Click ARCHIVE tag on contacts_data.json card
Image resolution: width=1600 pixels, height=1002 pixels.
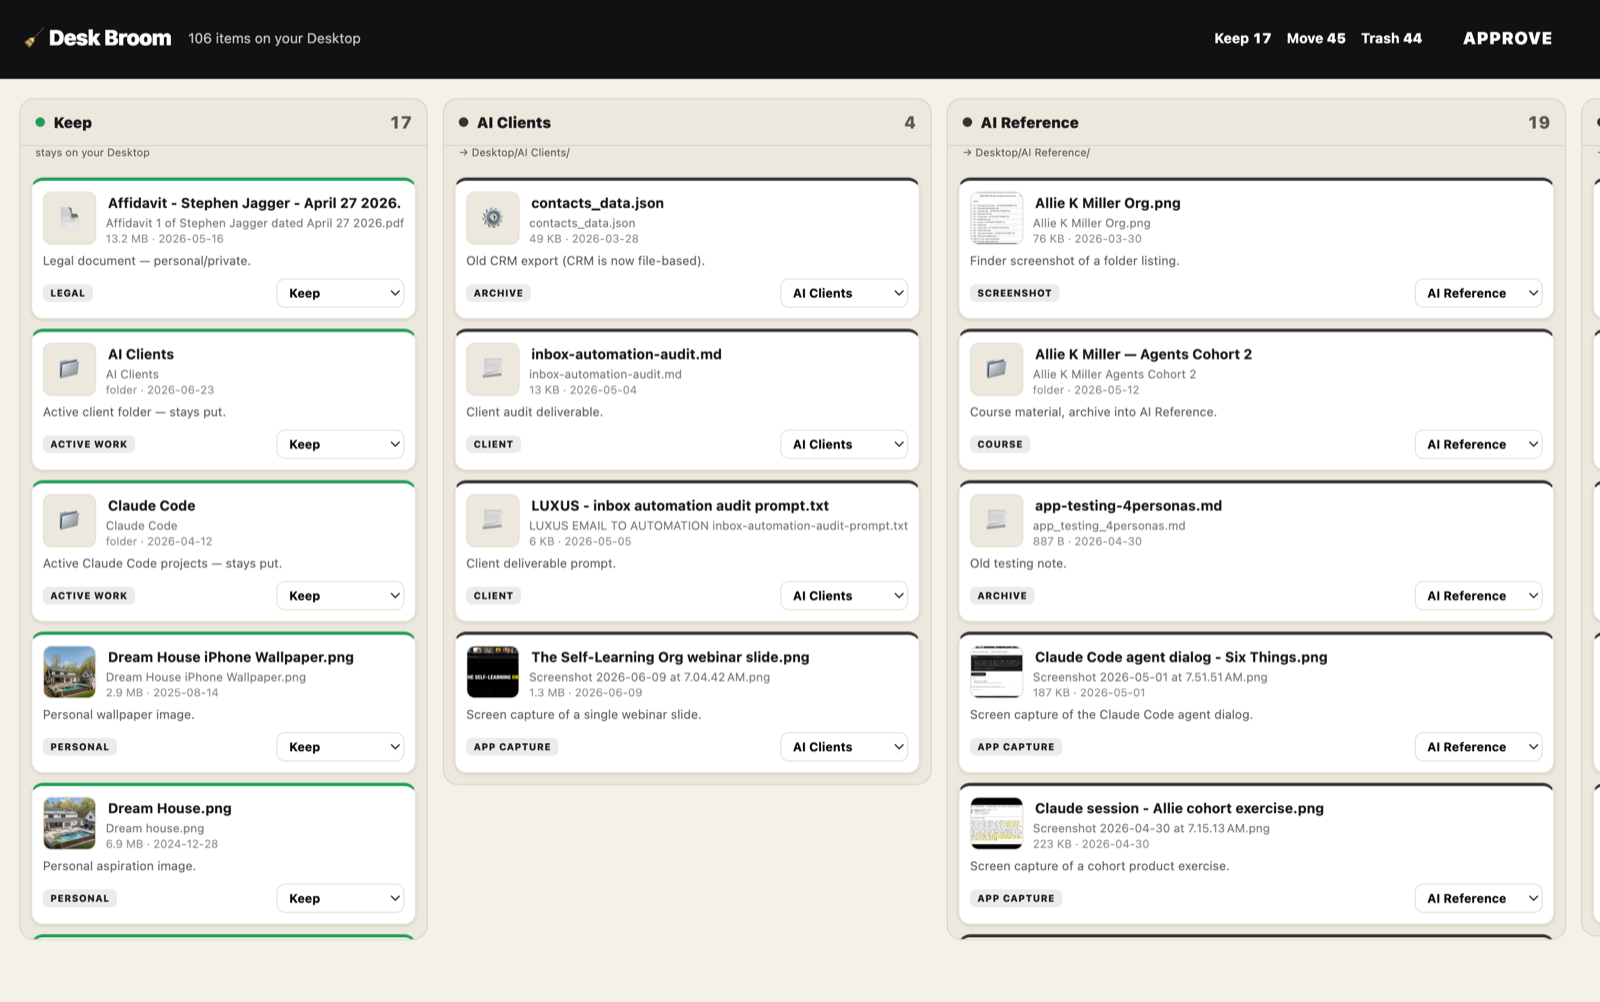point(498,293)
